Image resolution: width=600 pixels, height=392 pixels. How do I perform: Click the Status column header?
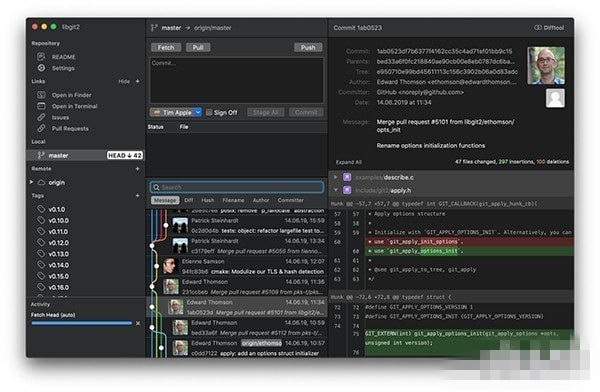156,127
